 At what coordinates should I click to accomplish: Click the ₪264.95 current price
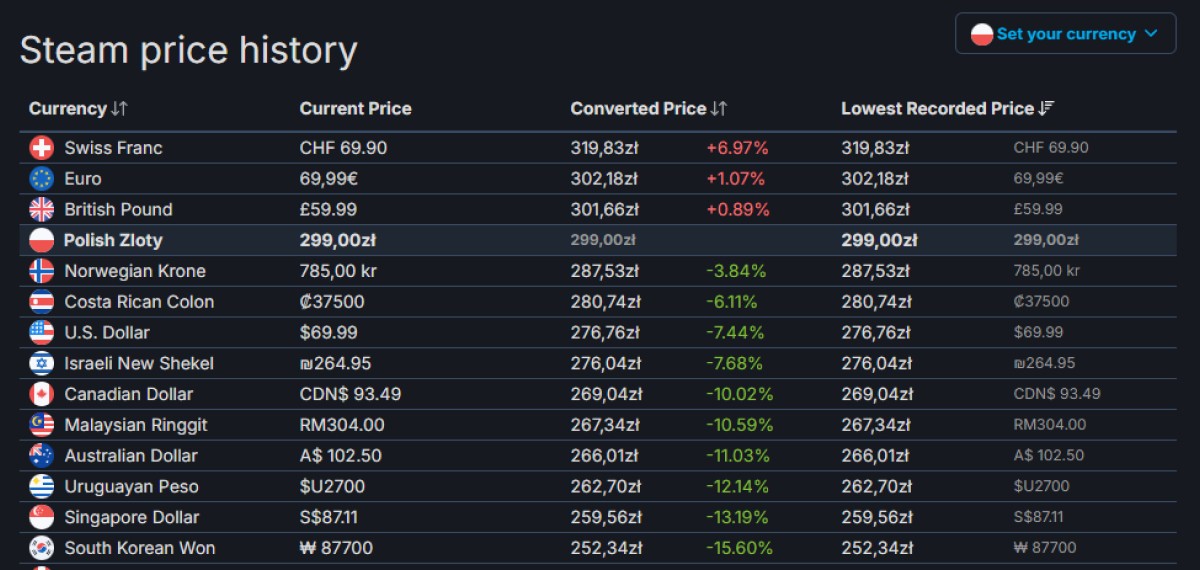coord(335,363)
